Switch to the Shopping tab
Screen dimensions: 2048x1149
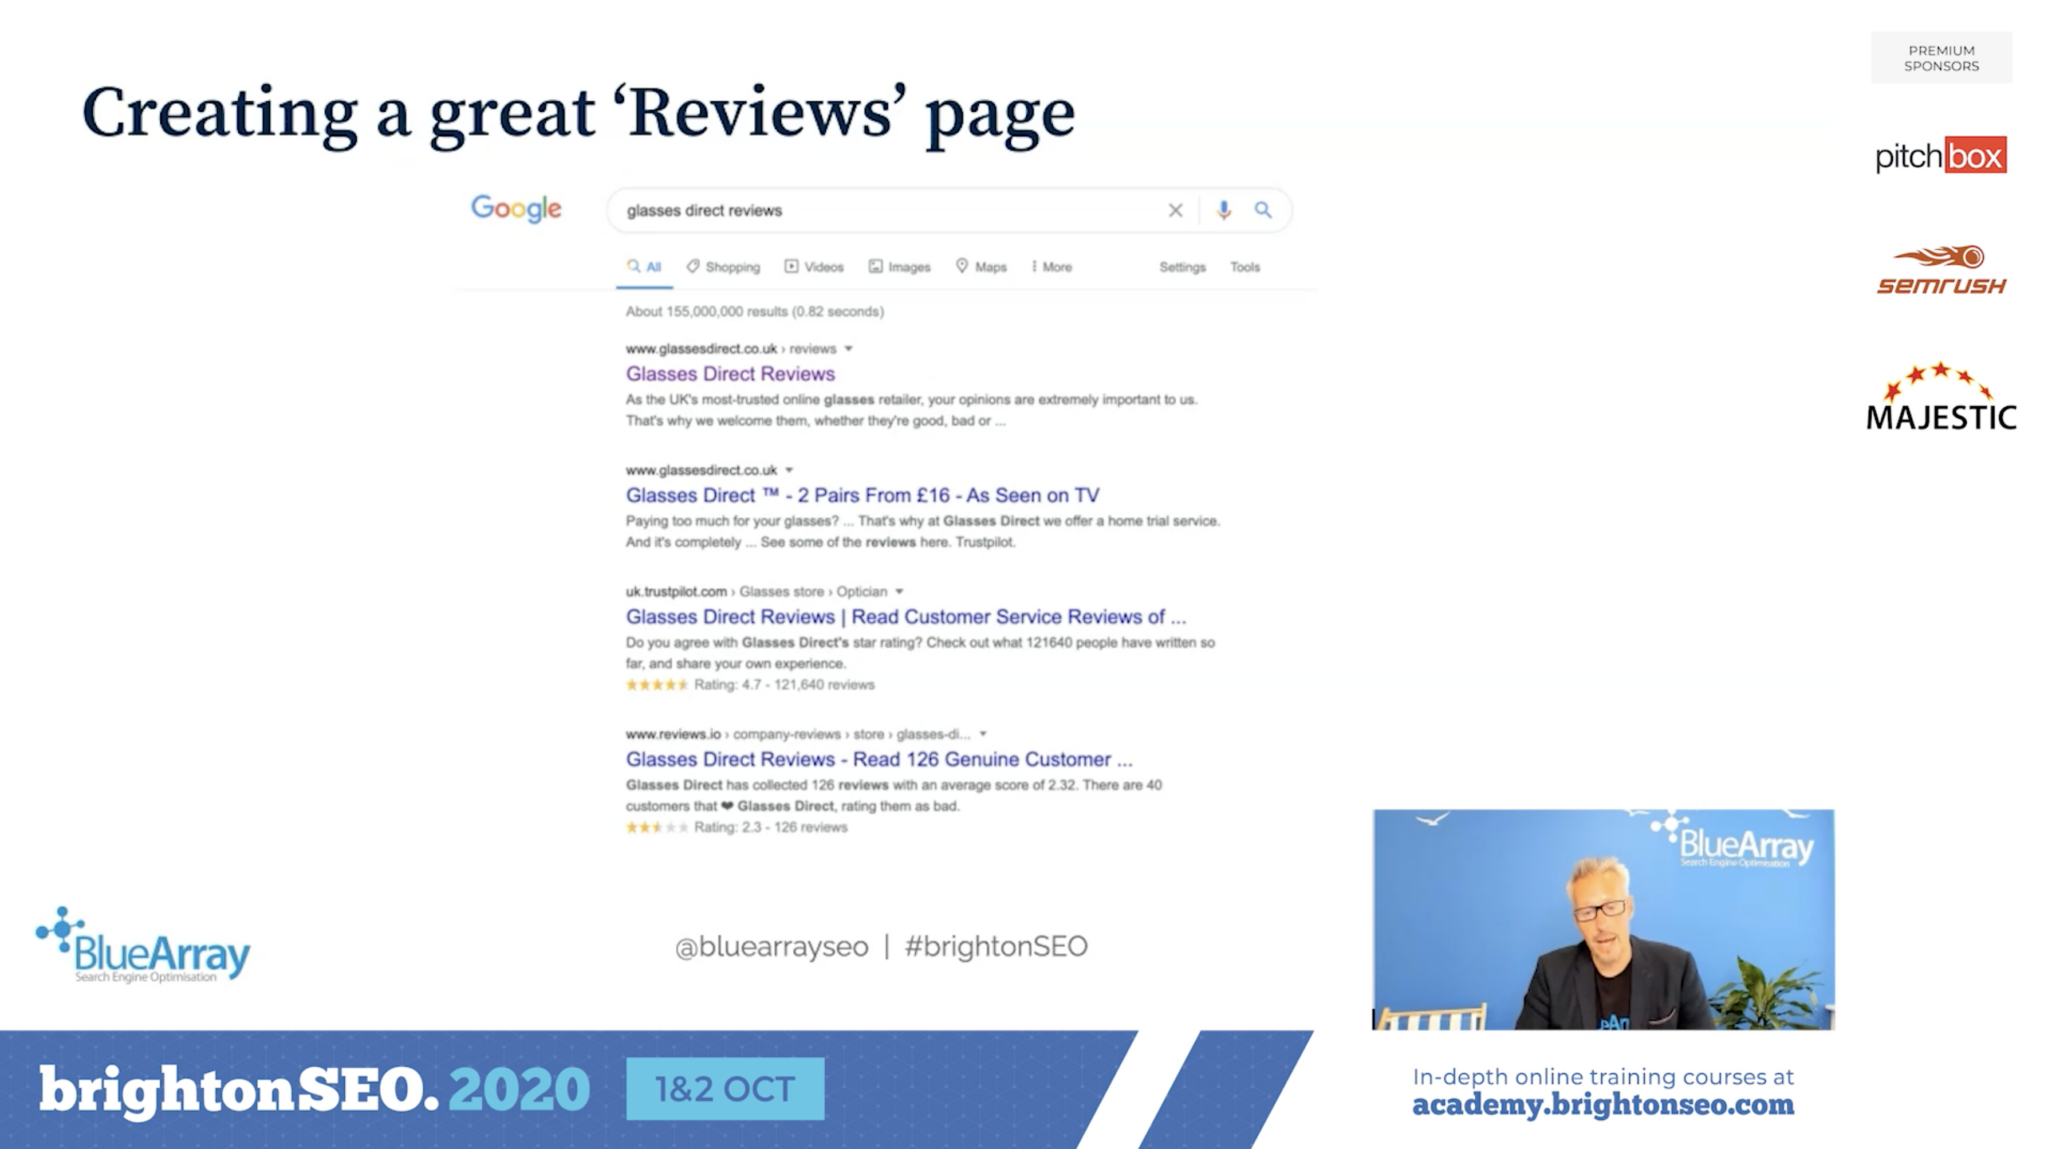(x=723, y=267)
